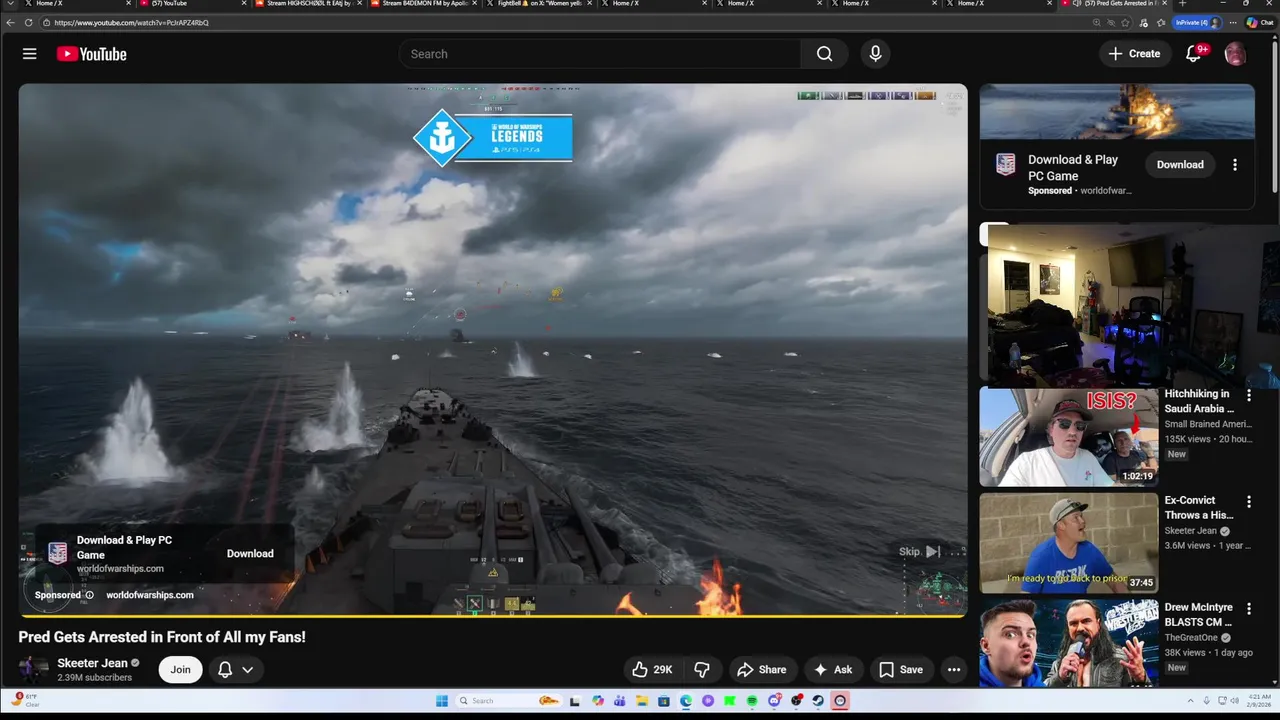Open Ex-Convict Throws a His... video thumbnail
1280x720 pixels.
(x=1068, y=543)
